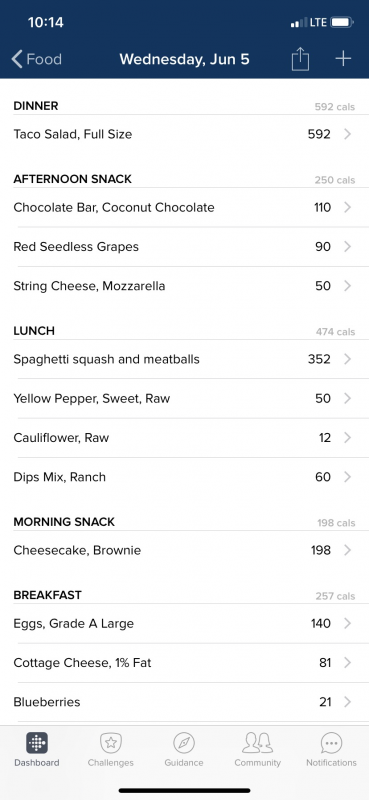Screen dimensions: 369x800
Task: Expand chevron beside Red Seedless Grapes
Action: (348, 246)
